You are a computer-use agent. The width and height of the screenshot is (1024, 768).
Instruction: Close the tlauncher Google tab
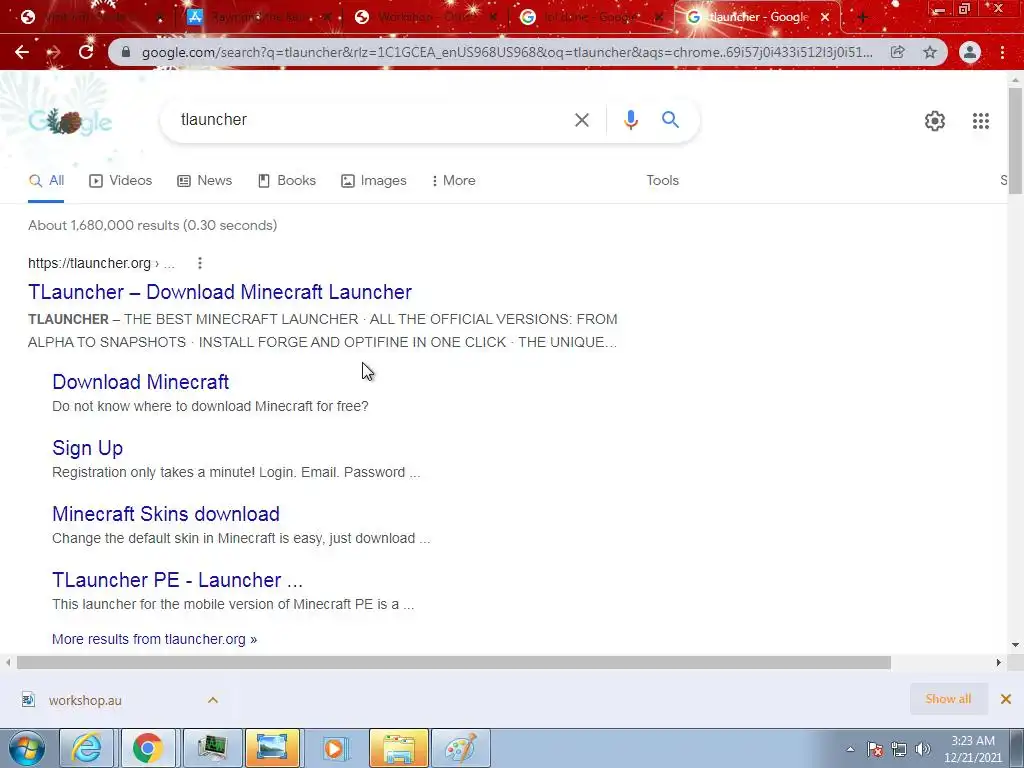825,18
